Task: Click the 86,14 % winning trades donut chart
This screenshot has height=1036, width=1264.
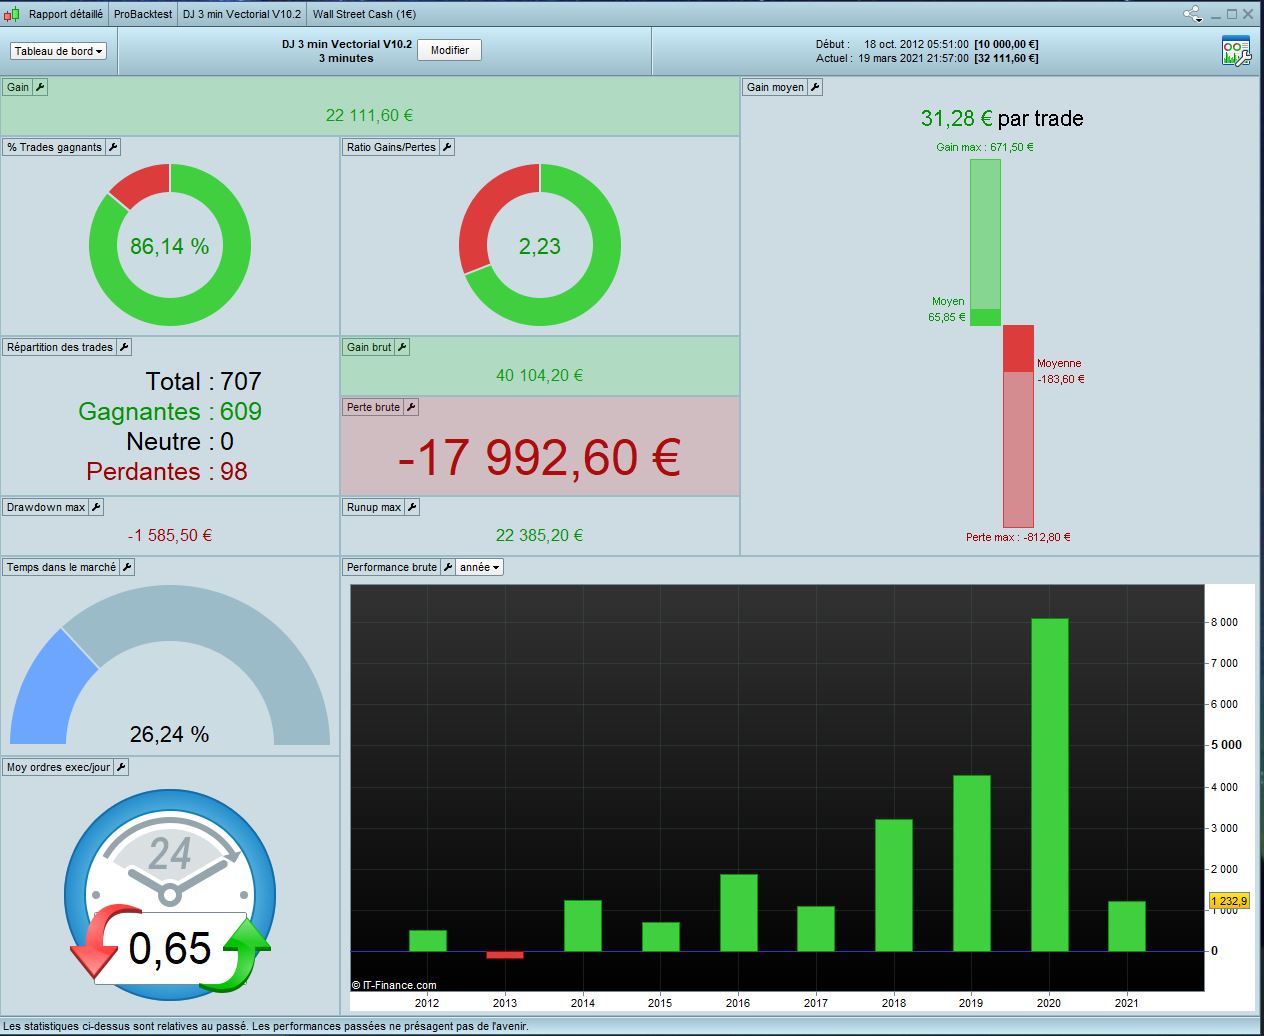Action: (x=170, y=245)
